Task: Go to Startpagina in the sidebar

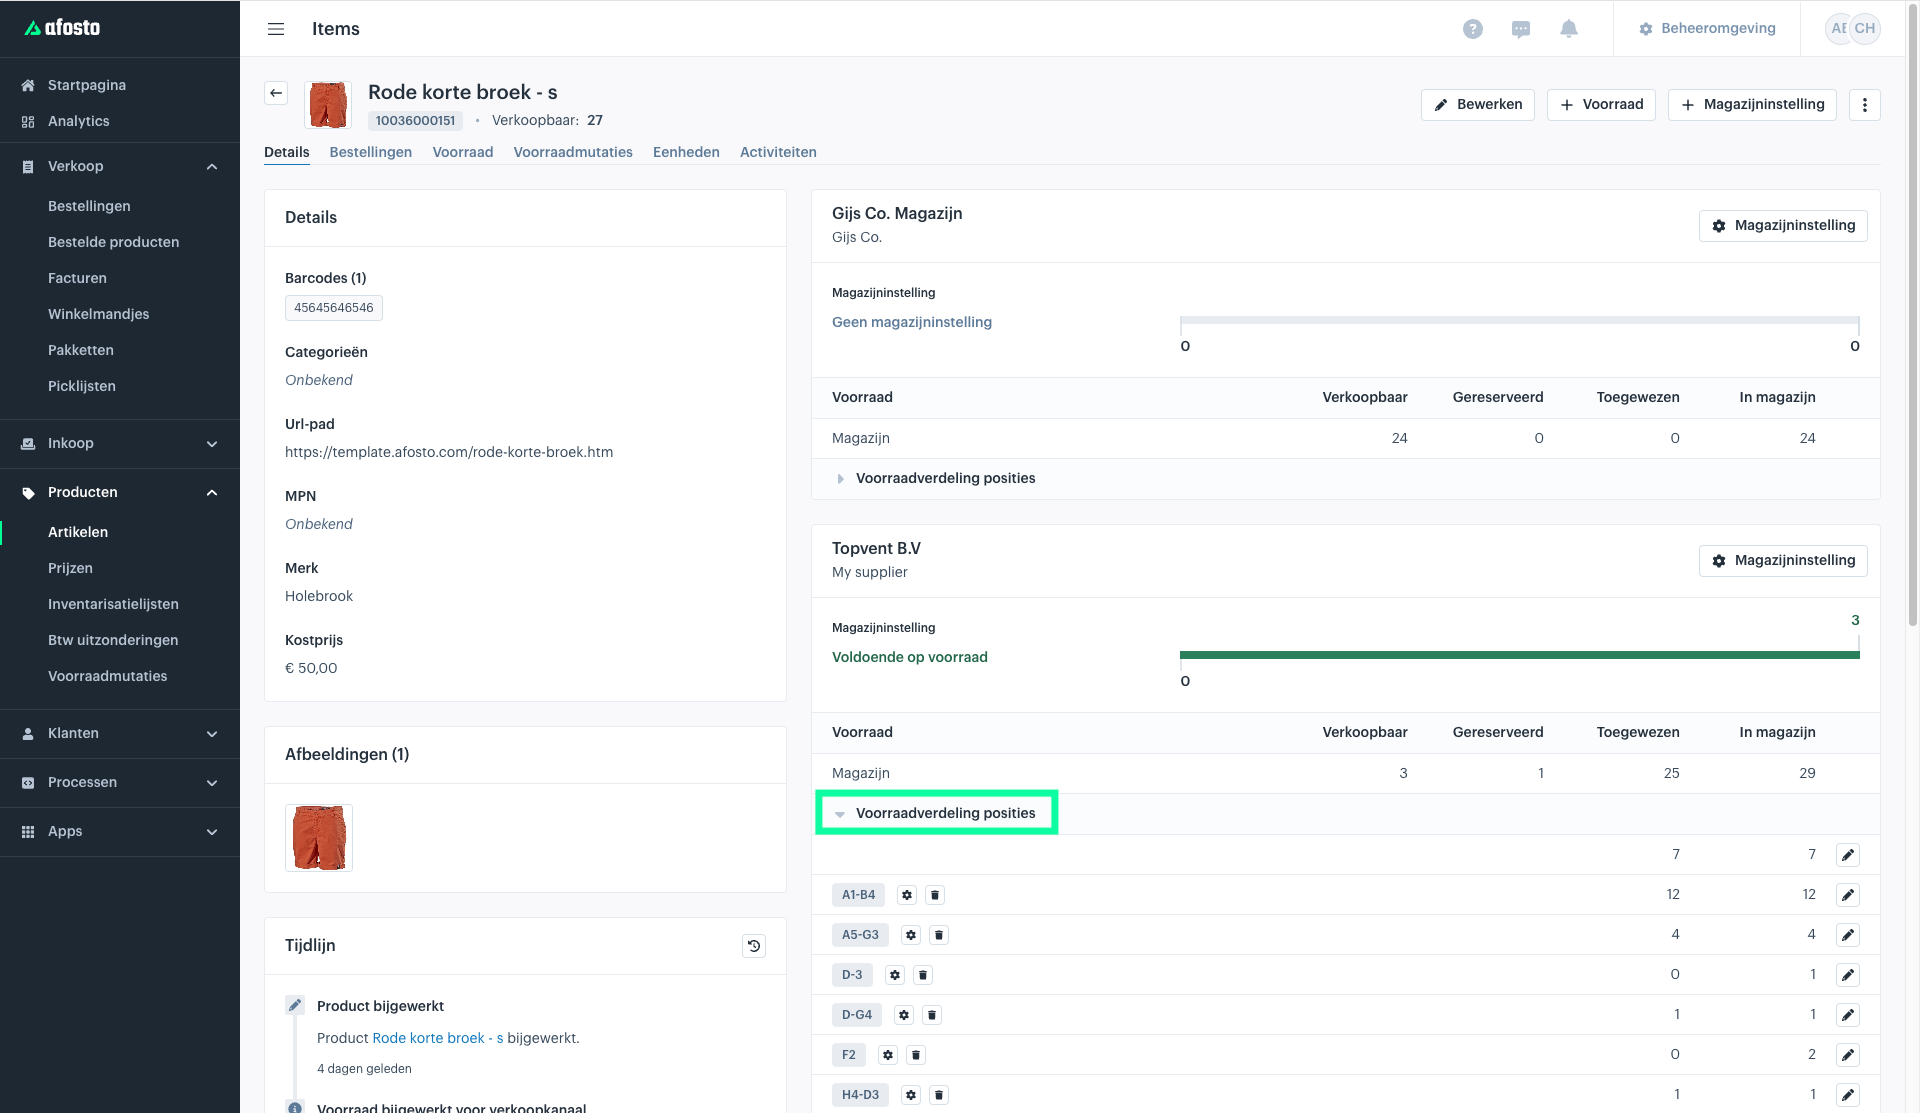Action: coord(87,85)
